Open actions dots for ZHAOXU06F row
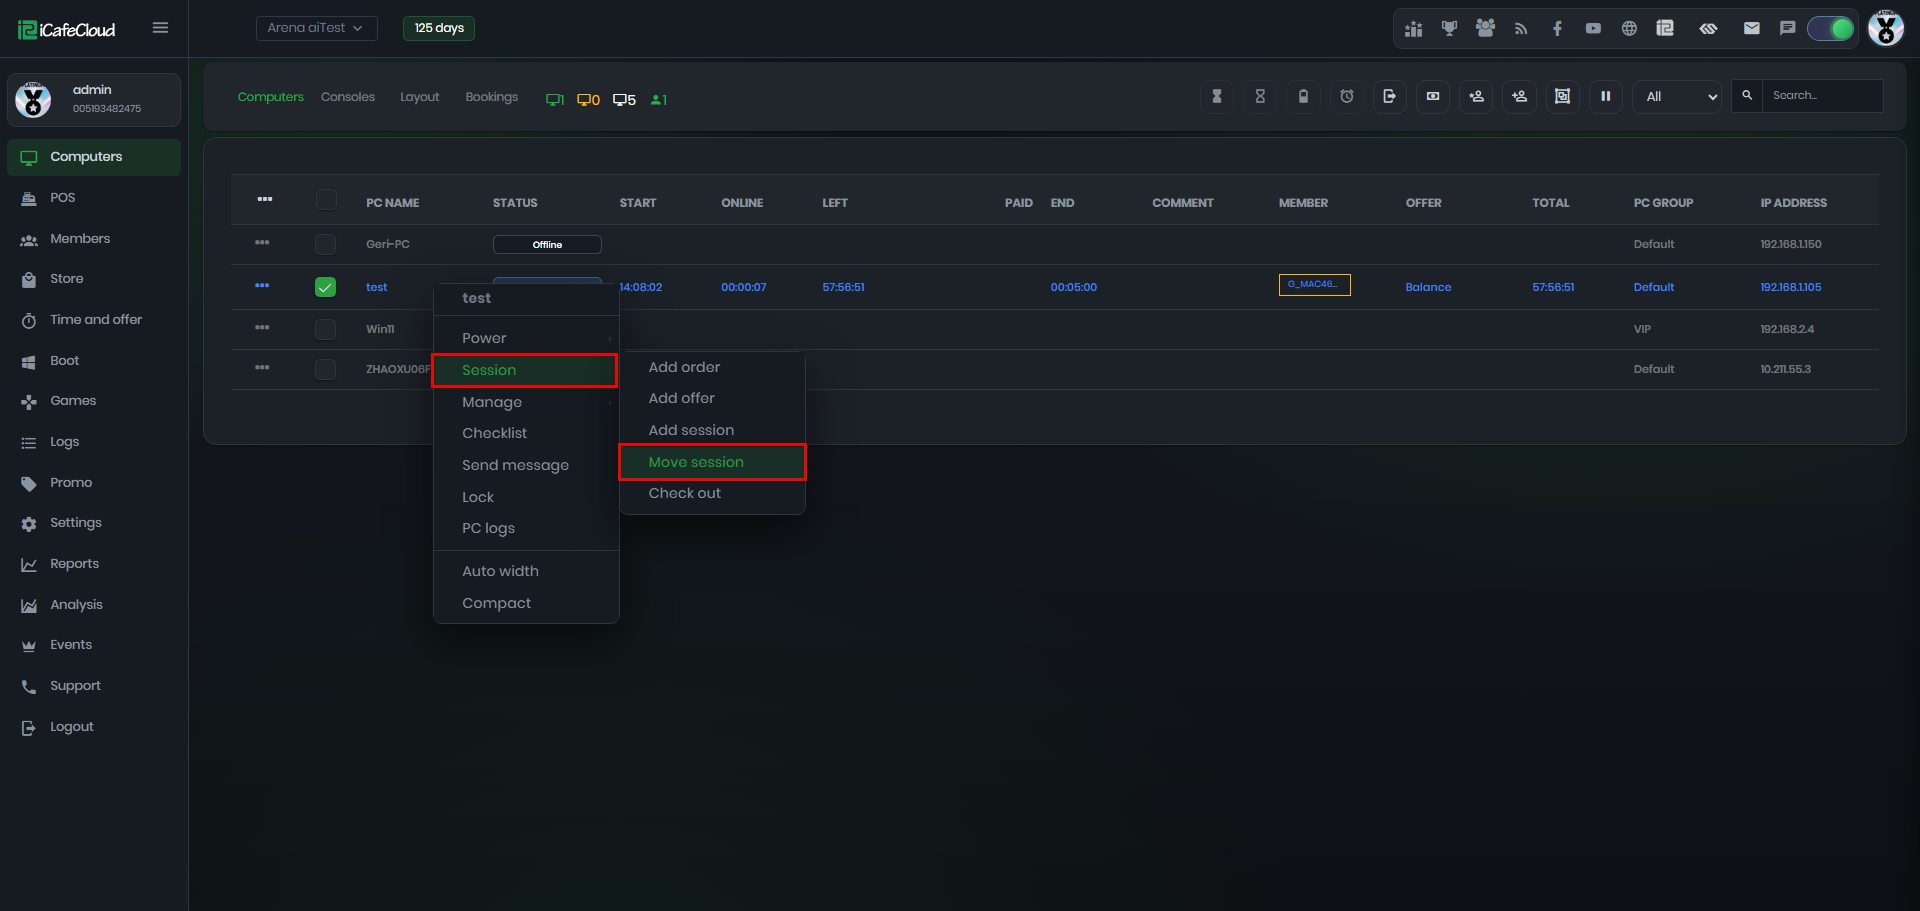The width and height of the screenshot is (1920, 911). [262, 368]
